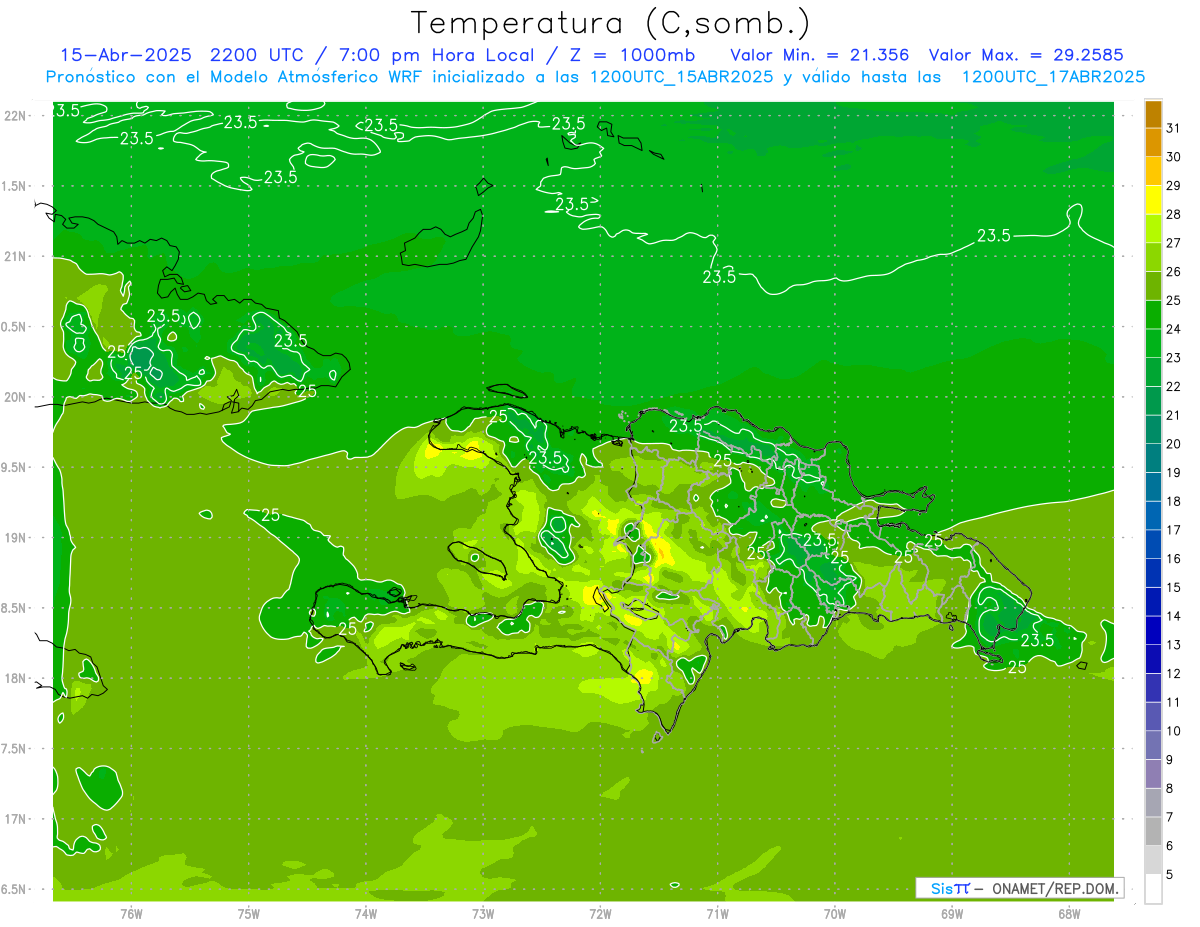Image resolution: width=1200 pixels, height=927 pixels.
Task: Click the "ONAMET/REP.DOM." credit label
Action: point(1054,888)
